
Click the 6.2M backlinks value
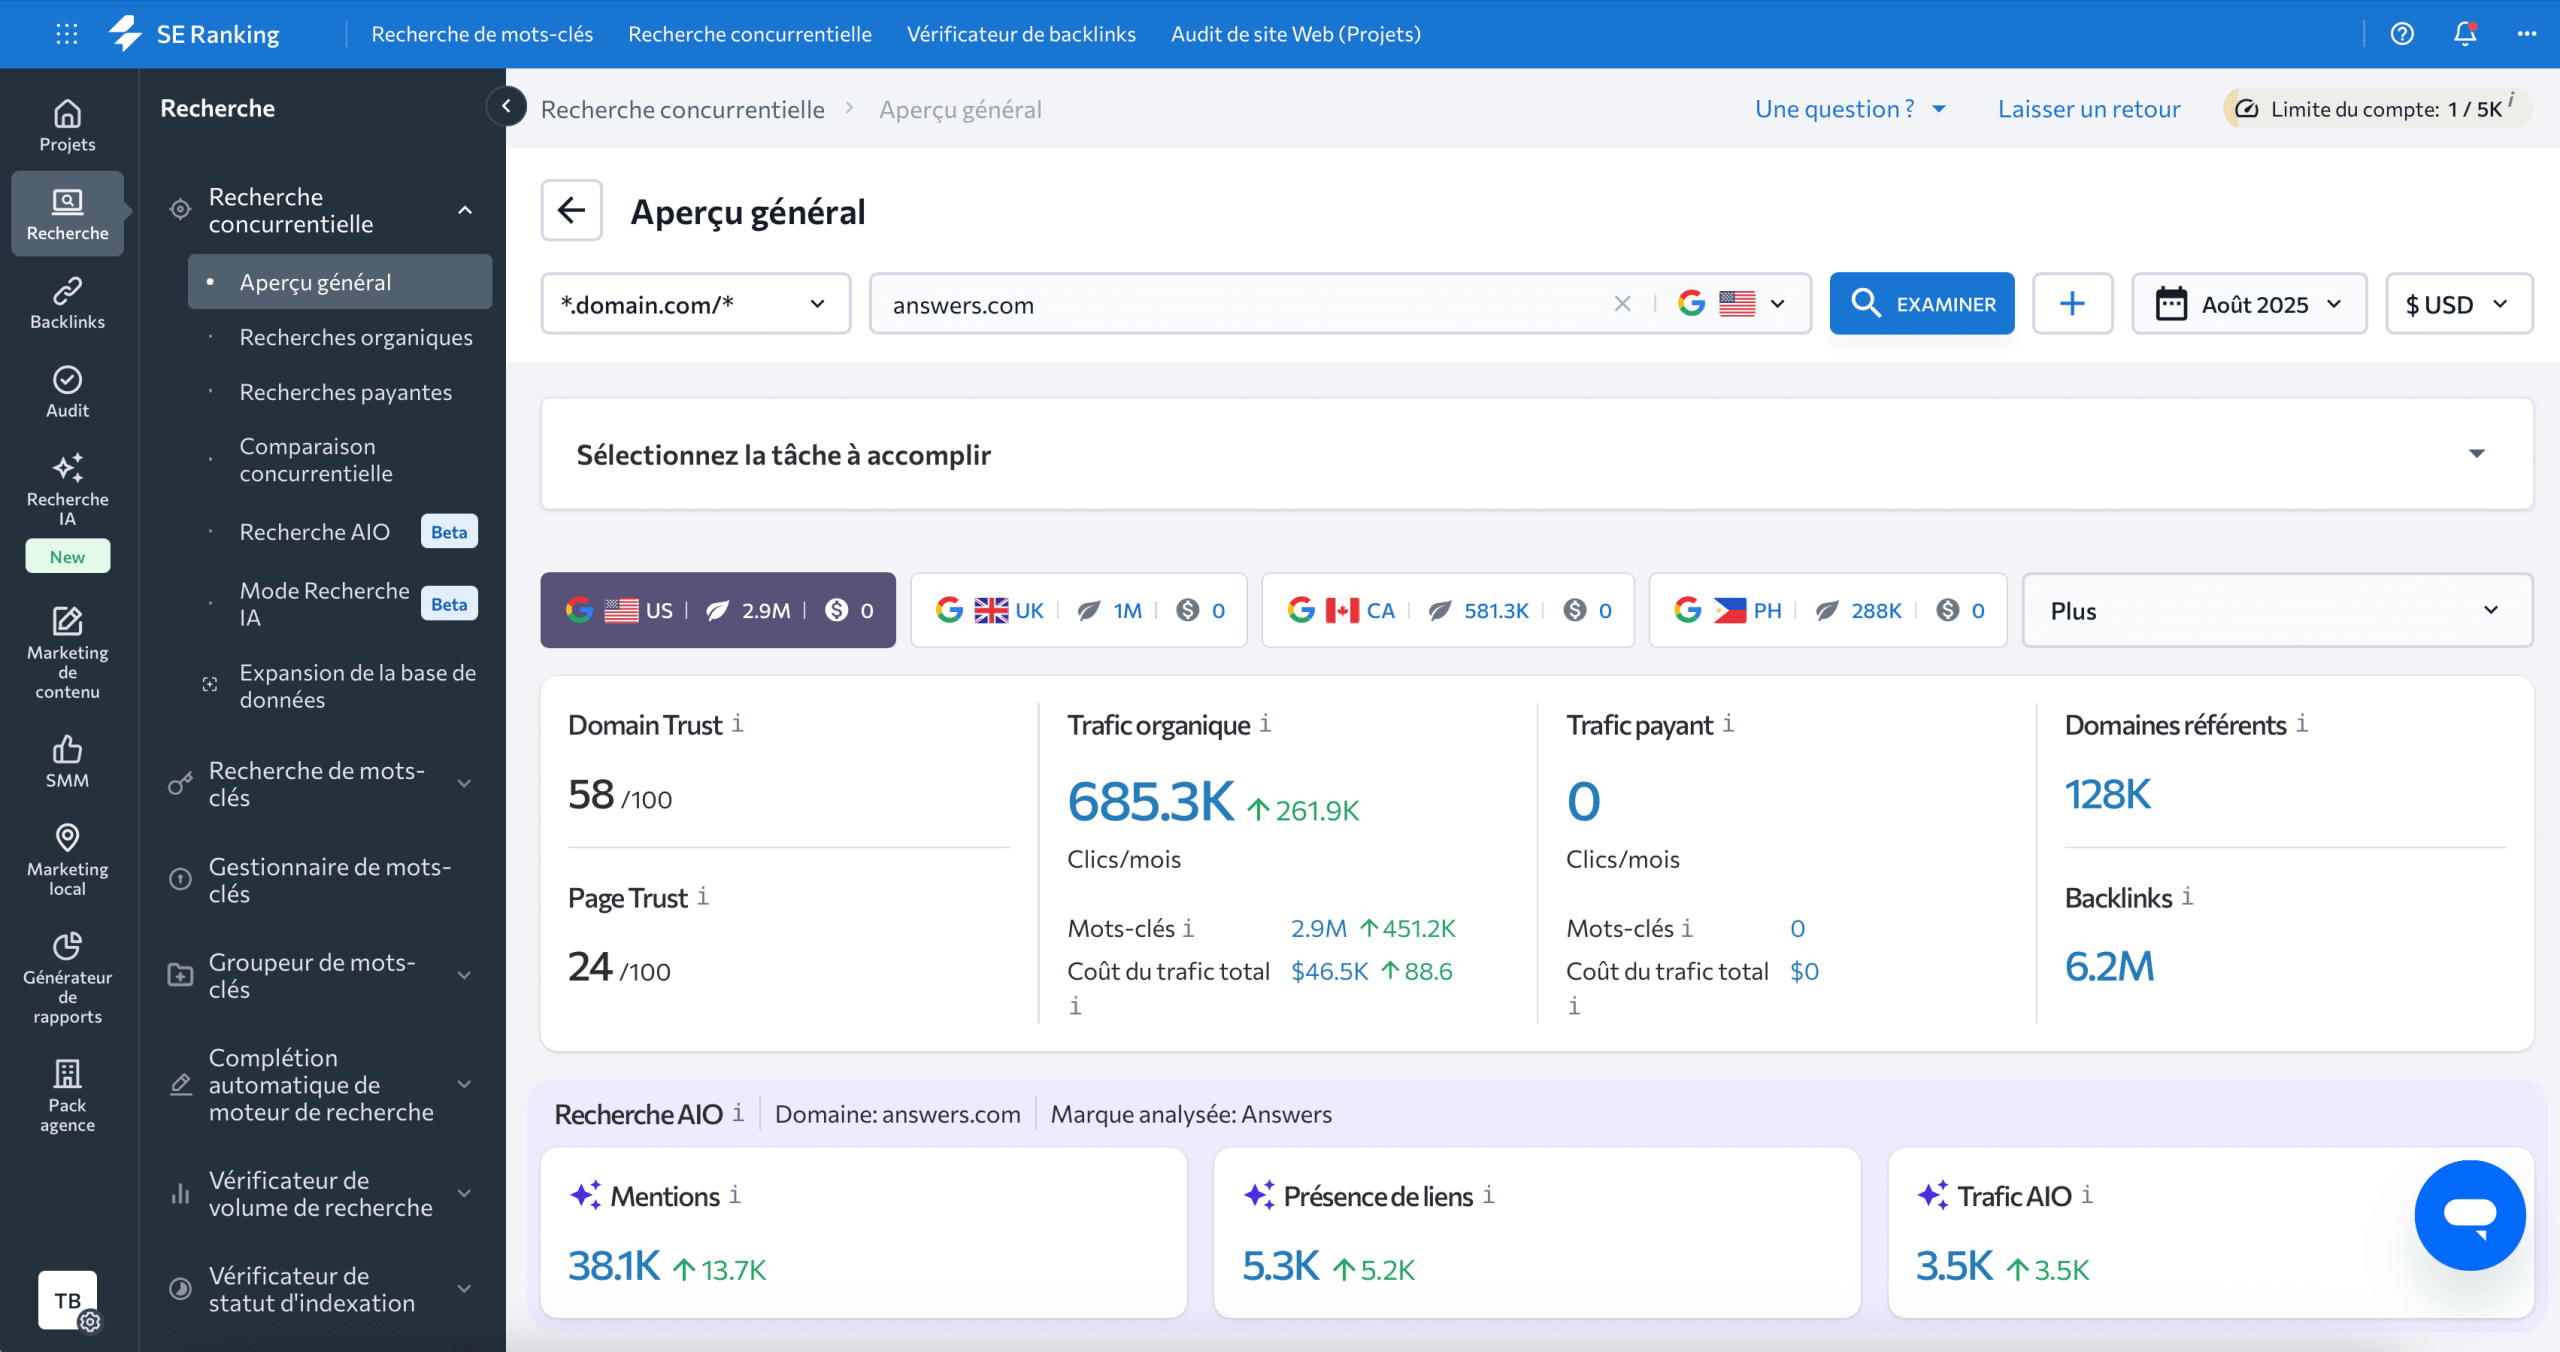[x=2109, y=966]
